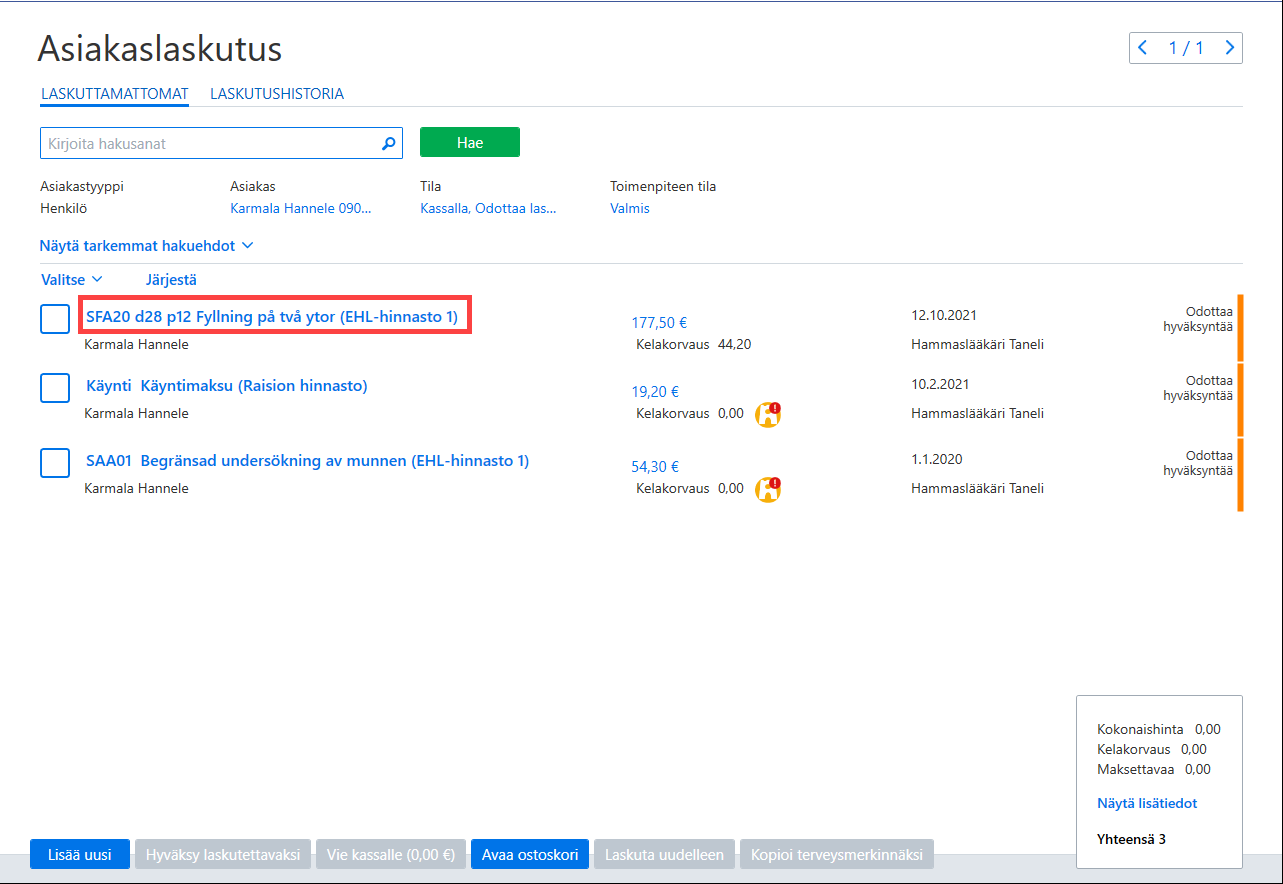Open Tila filter value Kassalla, Odottaa

point(488,208)
